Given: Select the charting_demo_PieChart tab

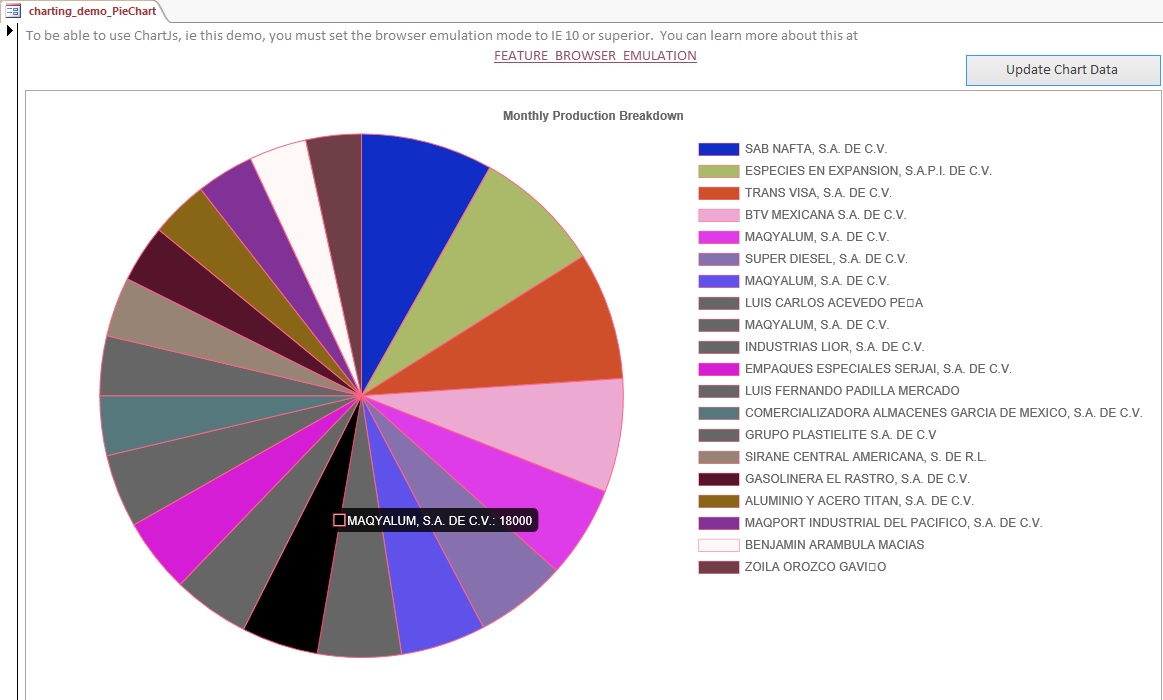Looking at the screenshot, I should [92, 11].
